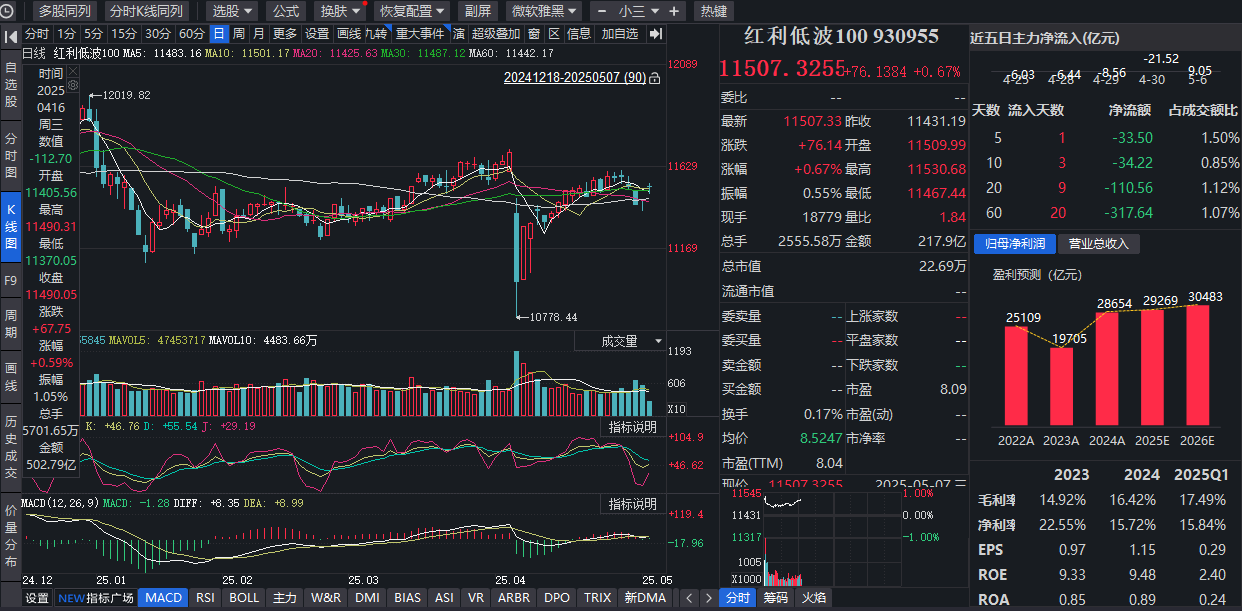Viewport: 1242px width, 611px height.
Task: Expand the 微软雅黑 font dropdown
Action: 544,11
